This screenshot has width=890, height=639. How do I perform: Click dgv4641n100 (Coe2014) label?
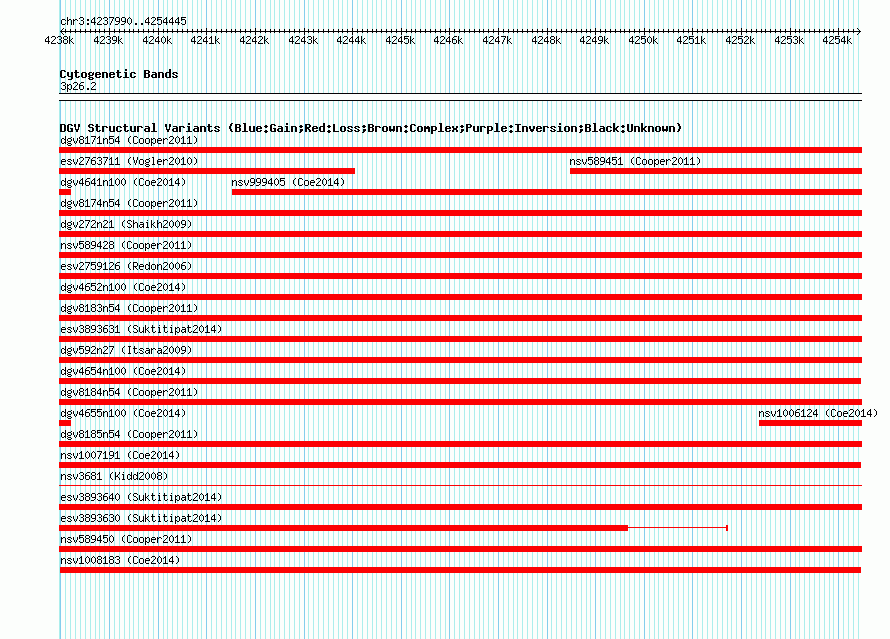click(x=123, y=183)
